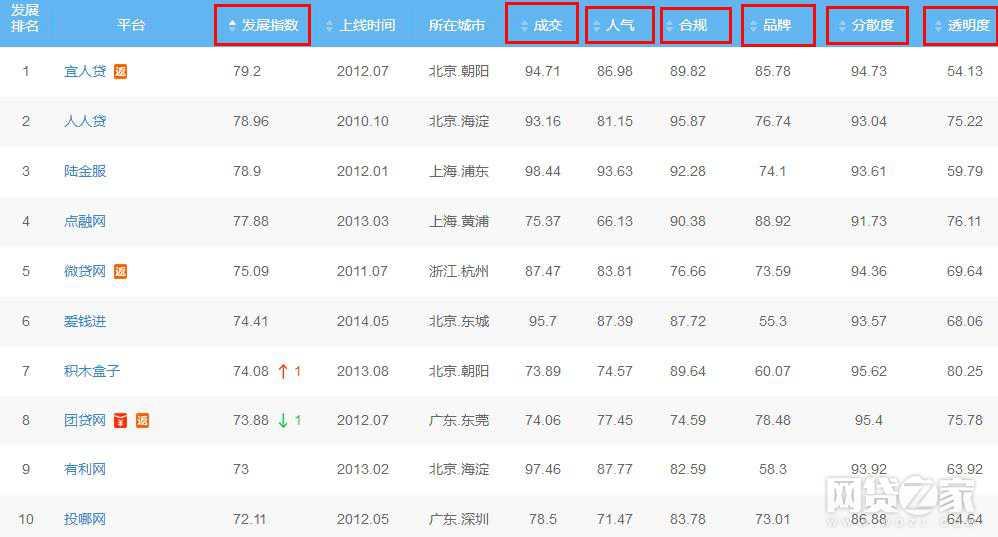
Task: Click the 成交 score 98.44
Action: [542, 171]
